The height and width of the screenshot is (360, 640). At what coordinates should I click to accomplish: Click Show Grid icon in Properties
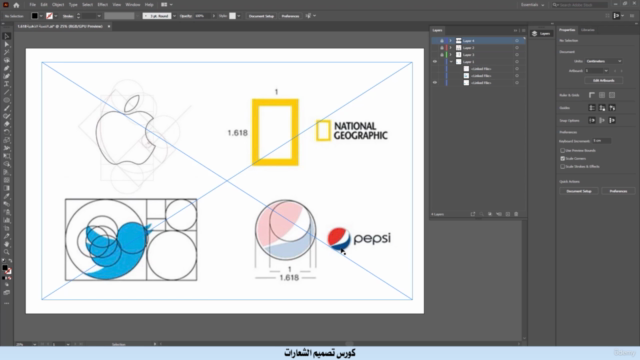602,95
